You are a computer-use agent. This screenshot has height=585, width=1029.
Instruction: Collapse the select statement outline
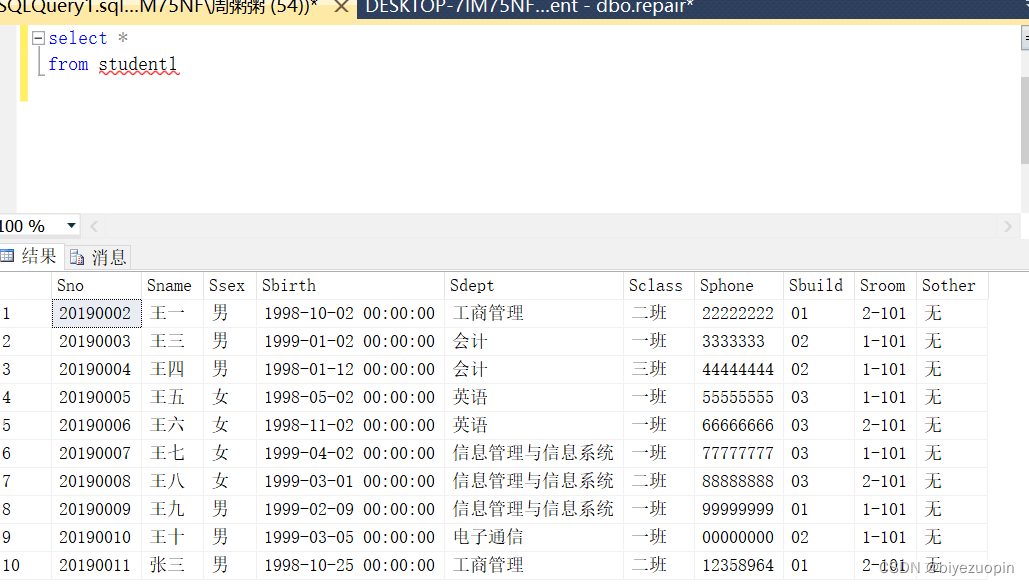(x=38, y=38)
